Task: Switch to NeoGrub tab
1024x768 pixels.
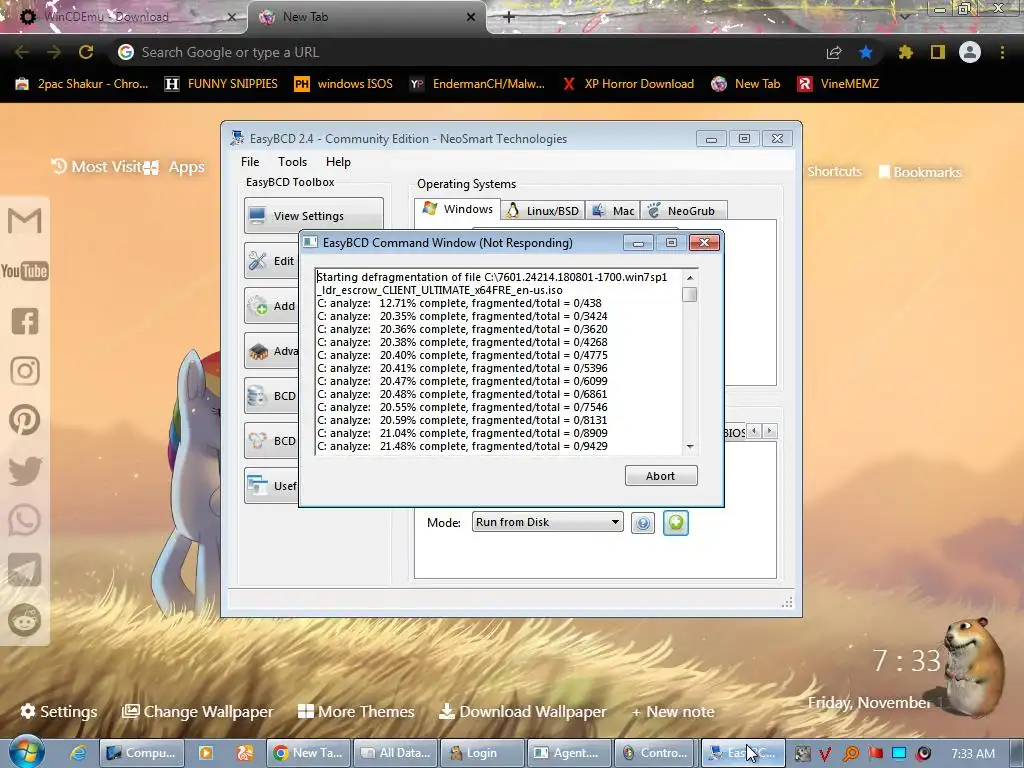Action: (x=684, y=210)
